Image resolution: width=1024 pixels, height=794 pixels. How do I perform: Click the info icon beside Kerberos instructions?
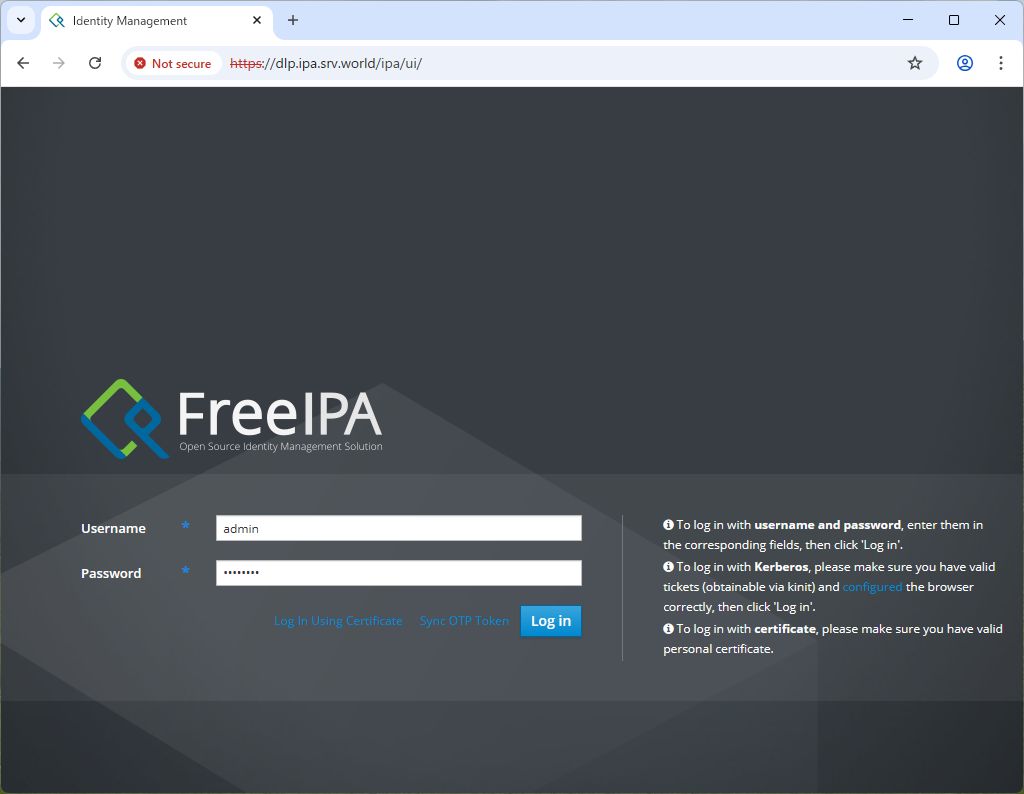pos(668,567)
